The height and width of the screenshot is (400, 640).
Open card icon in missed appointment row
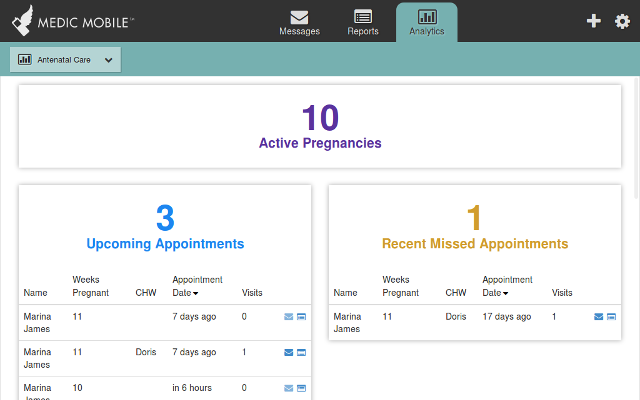click(x=611, y=317)
